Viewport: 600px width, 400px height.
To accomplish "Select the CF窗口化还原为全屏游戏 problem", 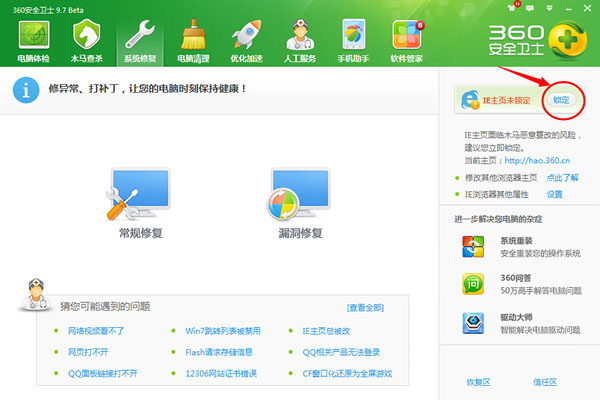I will pyautogui.click(x=347, y=374).
